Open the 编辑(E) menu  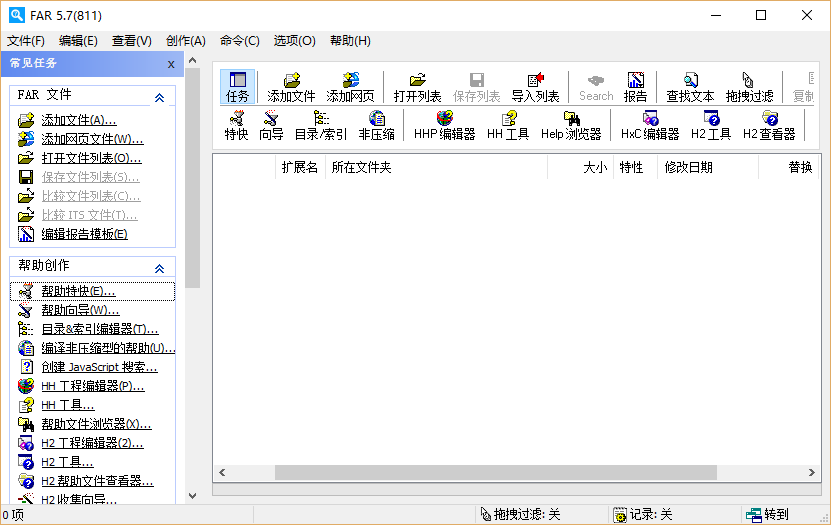click(78, 41)
